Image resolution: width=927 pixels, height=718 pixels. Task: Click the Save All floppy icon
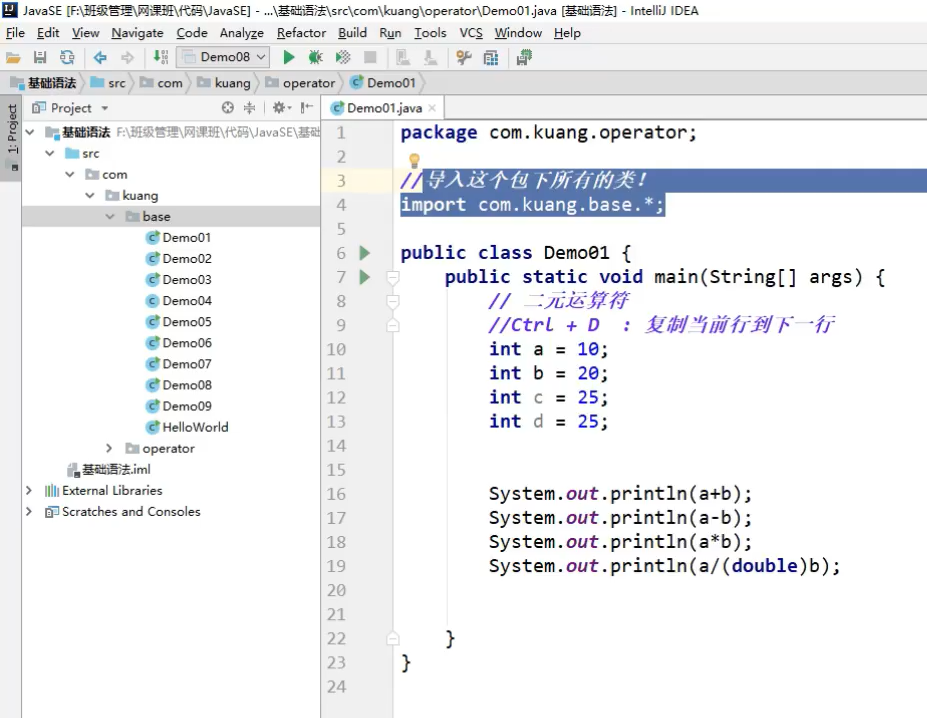(x=40, y=58)
